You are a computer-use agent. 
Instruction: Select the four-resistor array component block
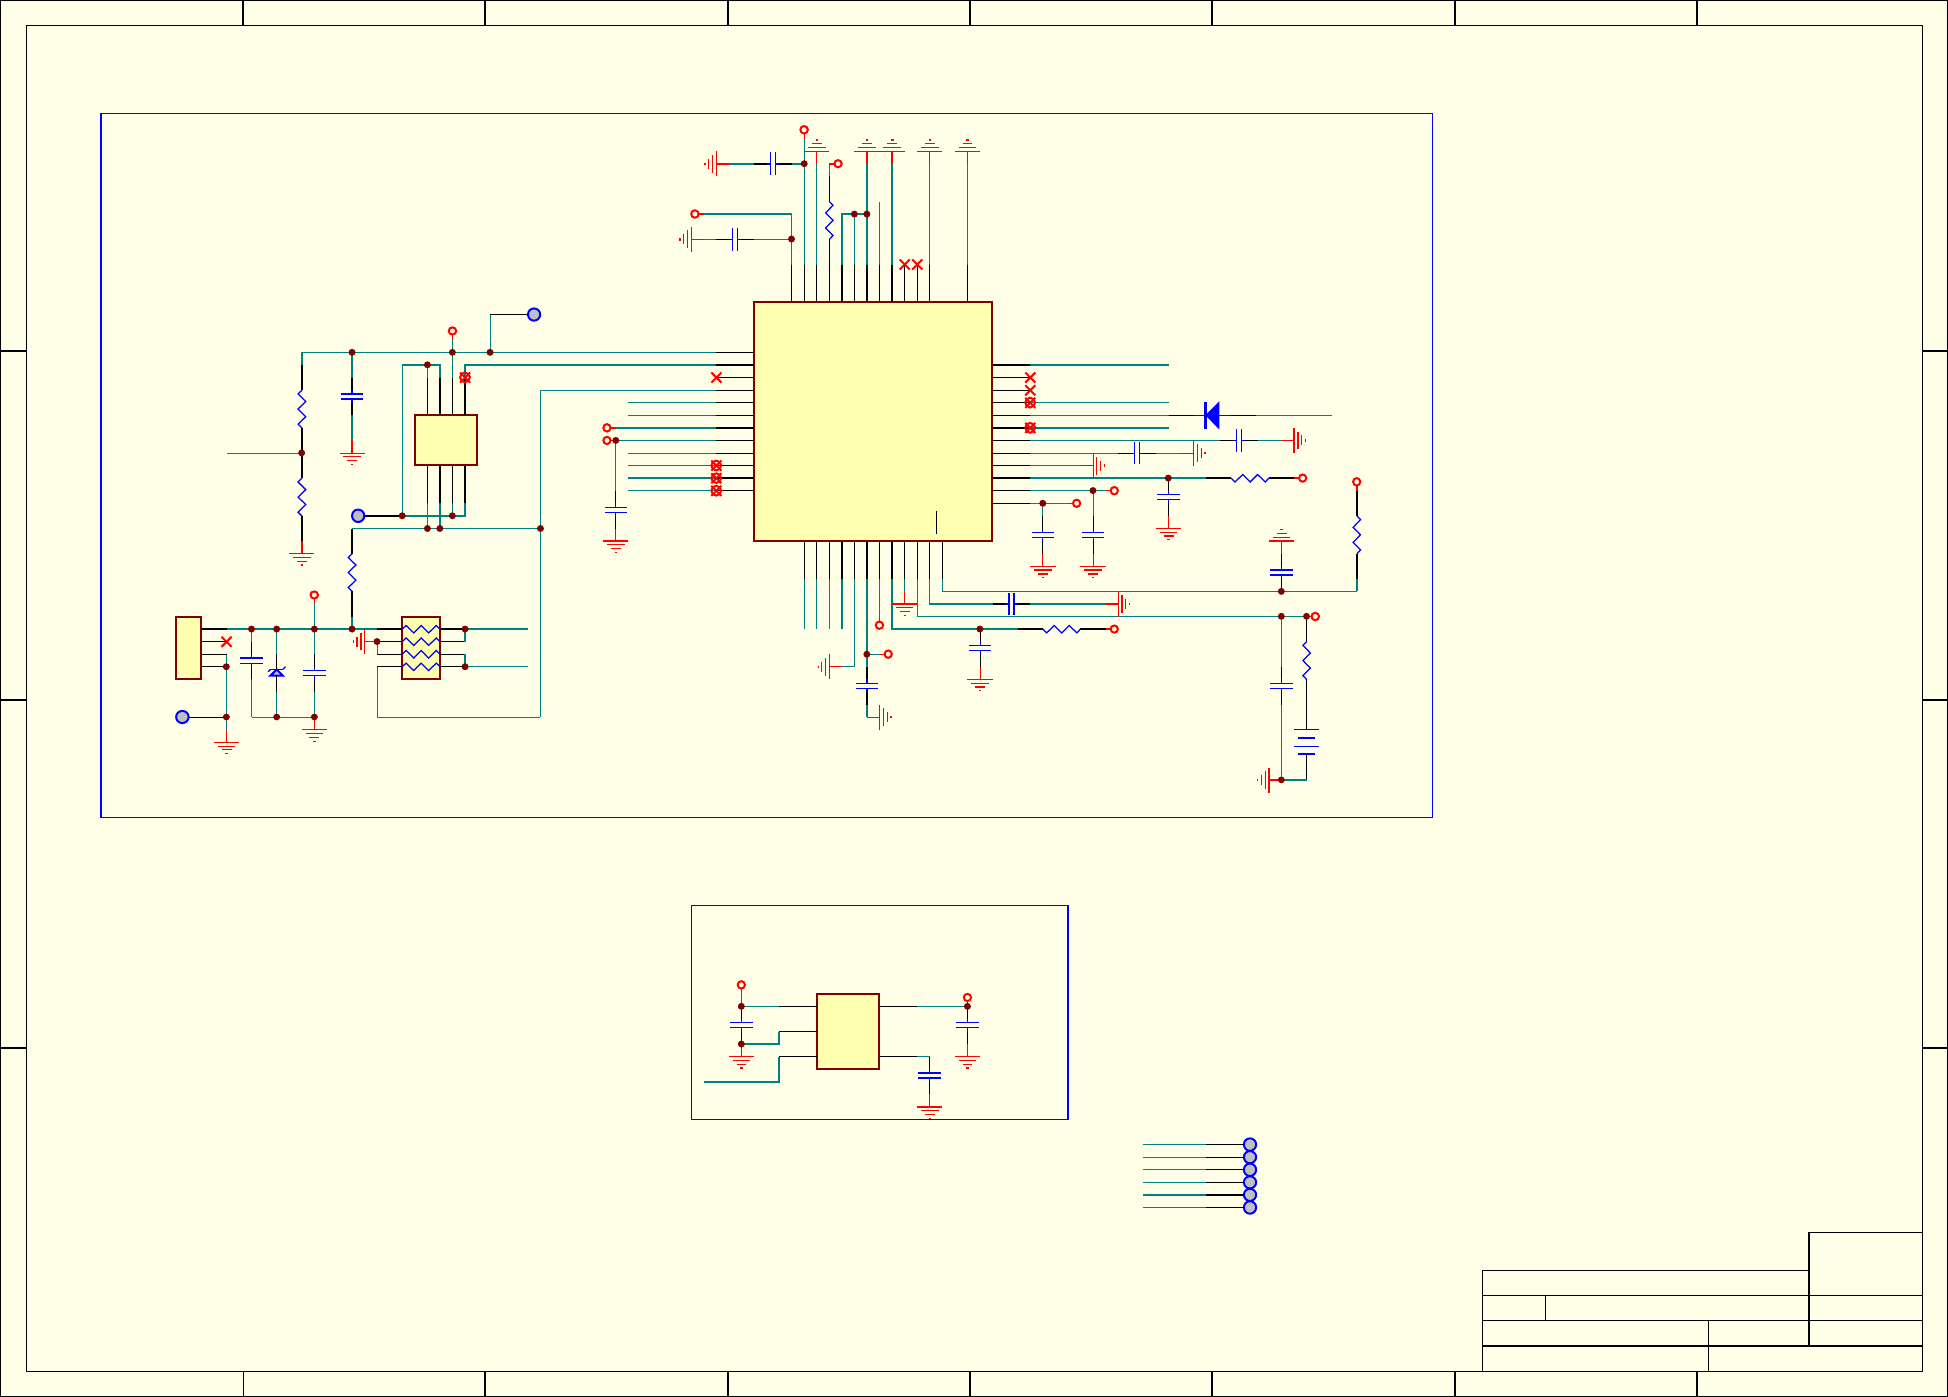pos(421,648)
